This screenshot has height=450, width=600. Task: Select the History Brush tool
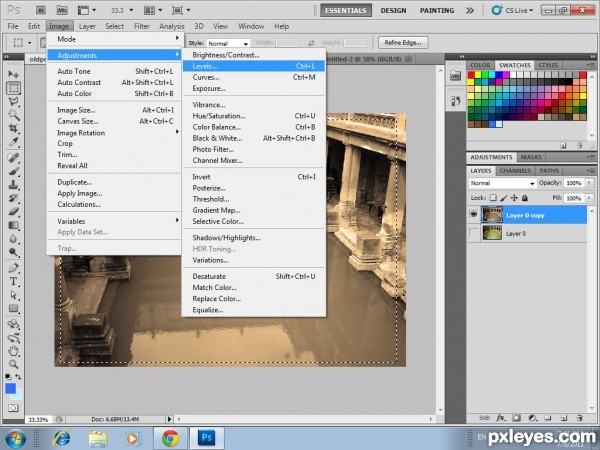tap(13, 198)
